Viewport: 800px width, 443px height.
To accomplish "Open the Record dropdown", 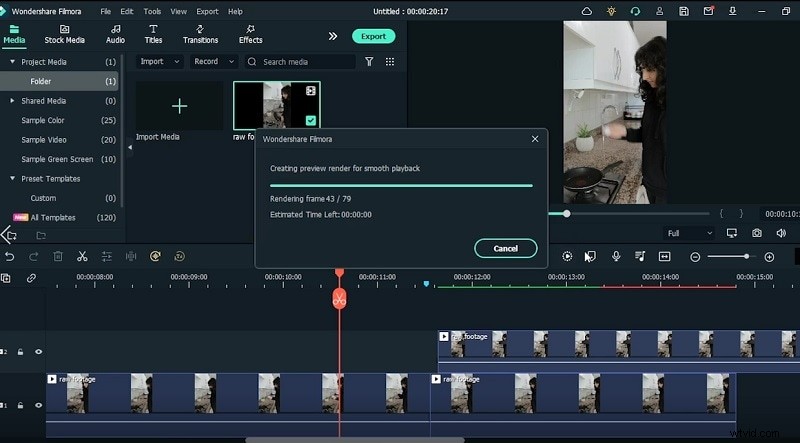I will click(214, 61).
